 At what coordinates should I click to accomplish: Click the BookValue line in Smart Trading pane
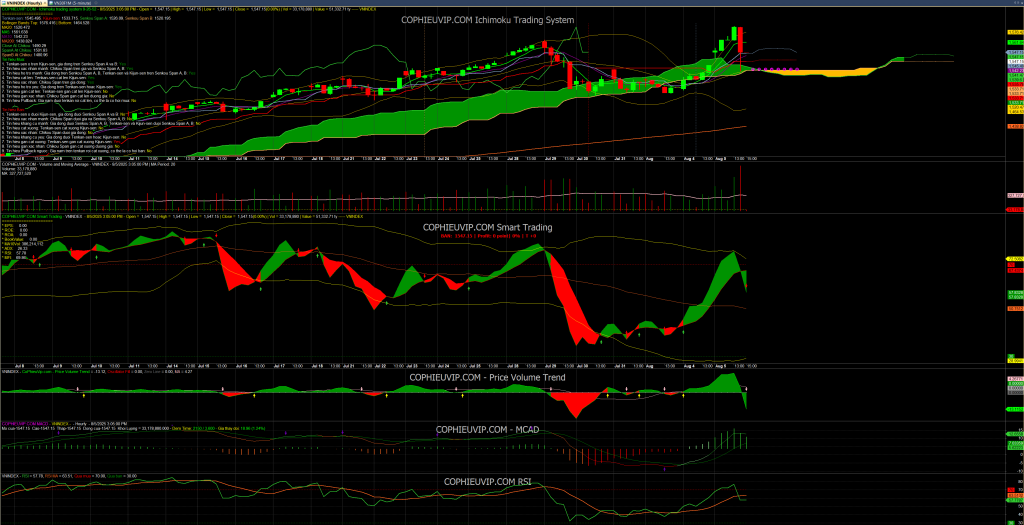(20, 239)
